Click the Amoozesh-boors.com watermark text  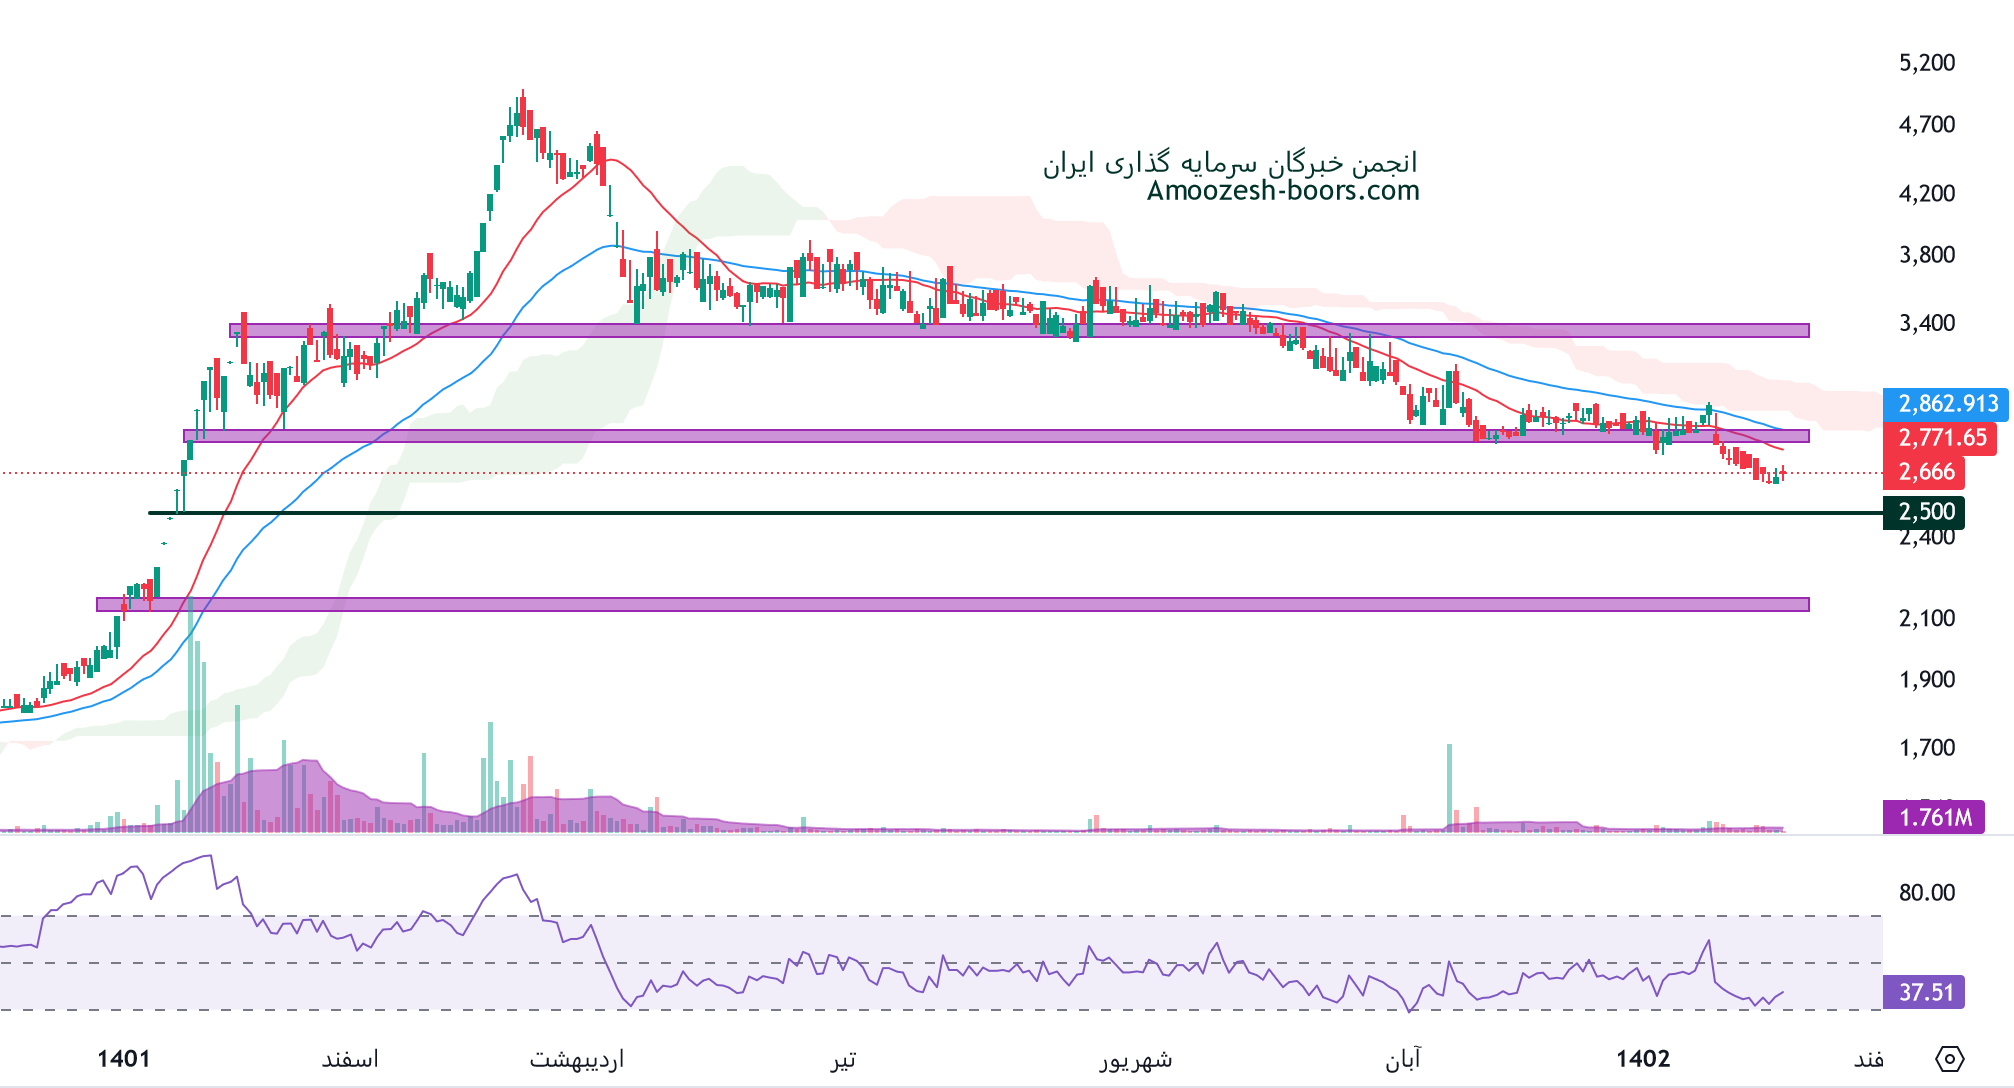(1283, 191)
